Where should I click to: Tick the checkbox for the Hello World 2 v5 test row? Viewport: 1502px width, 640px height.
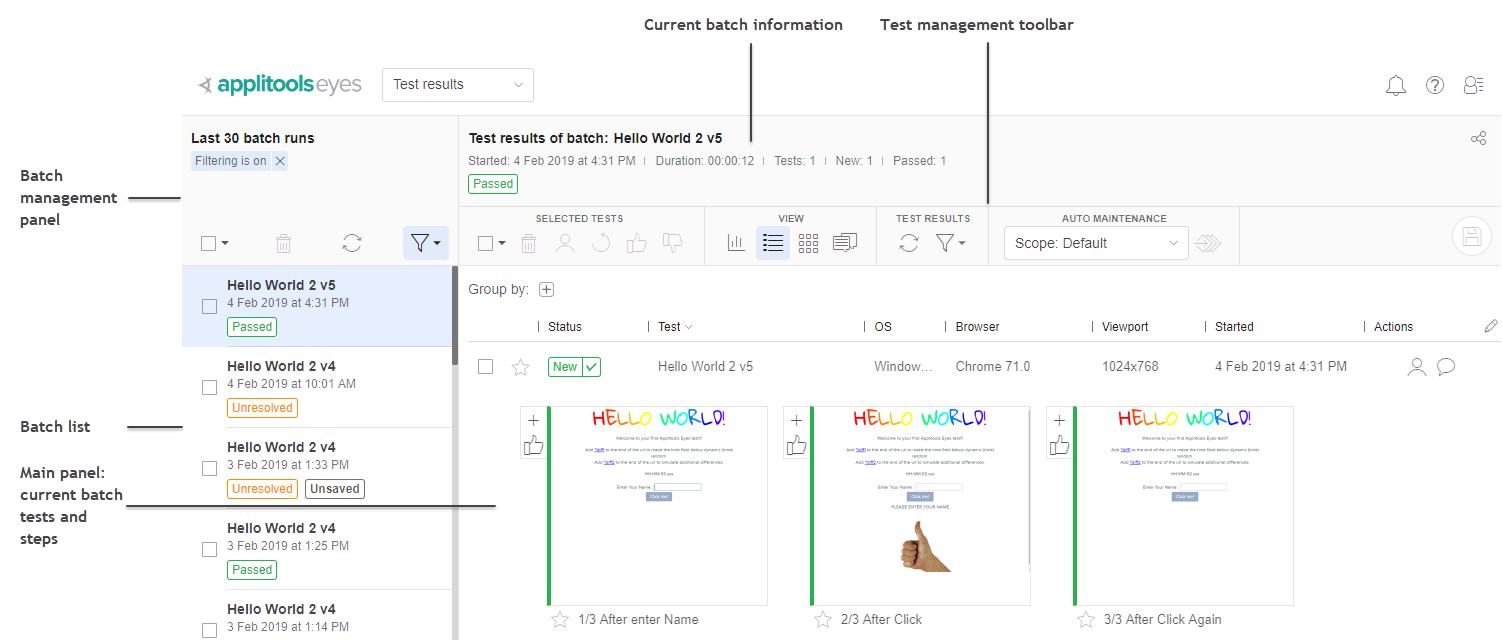pos(485,367)
